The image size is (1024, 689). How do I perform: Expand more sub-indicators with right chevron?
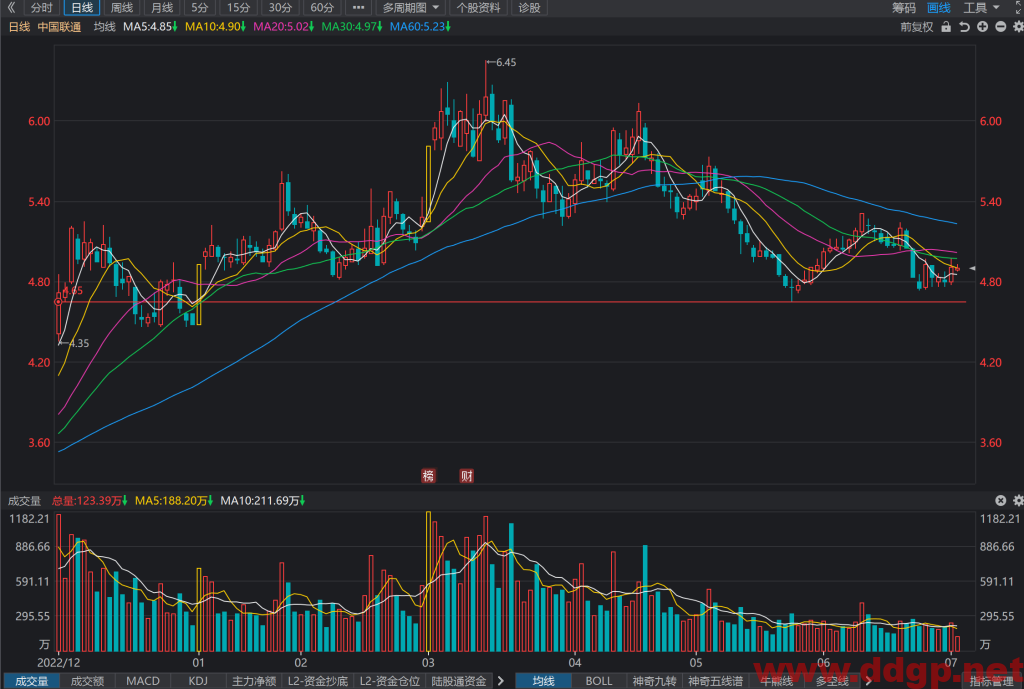tap(501, 681)
